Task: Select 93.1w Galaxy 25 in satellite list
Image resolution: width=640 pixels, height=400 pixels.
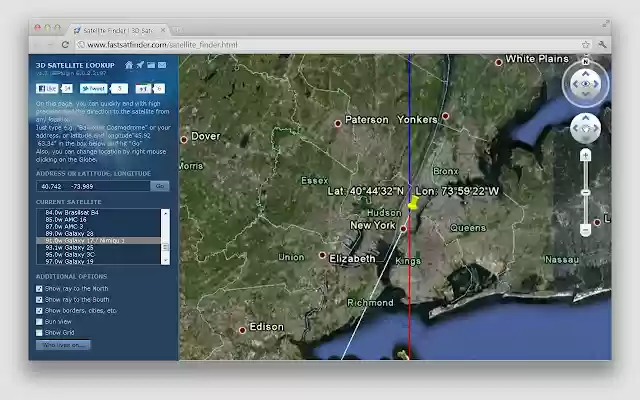Action: 98,247
